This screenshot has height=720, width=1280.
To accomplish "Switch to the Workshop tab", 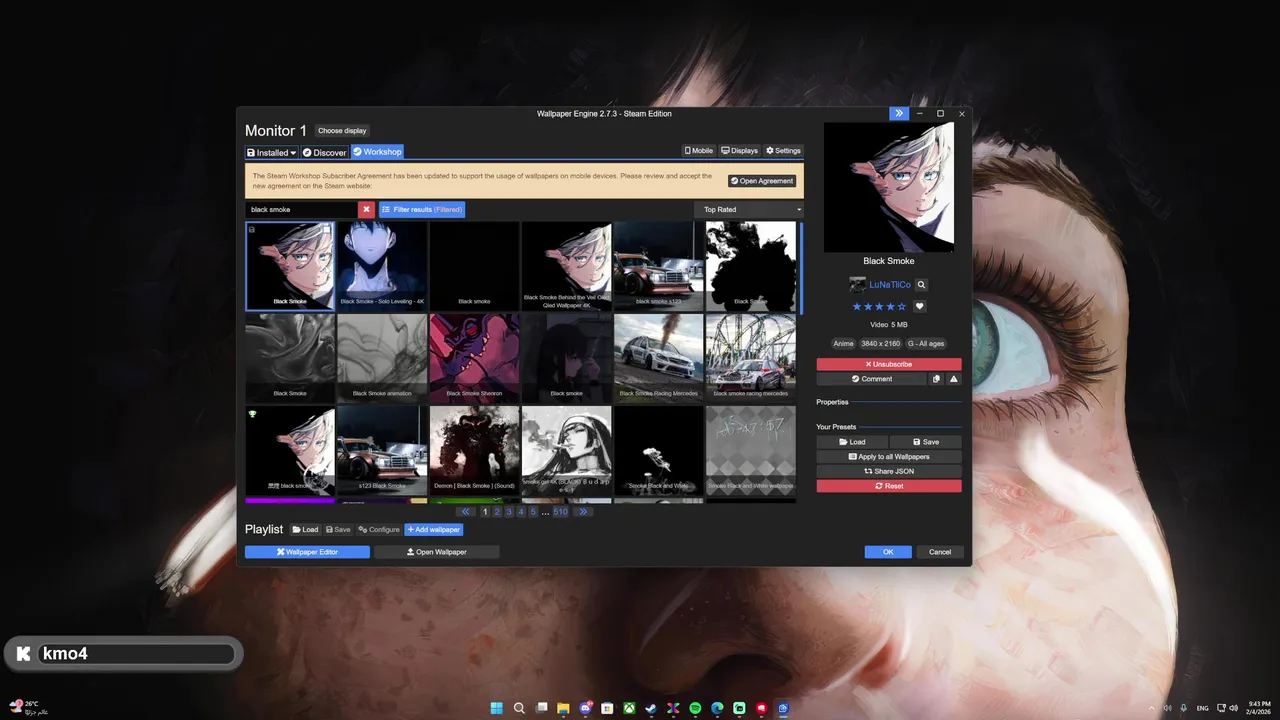I will point(377,152).
